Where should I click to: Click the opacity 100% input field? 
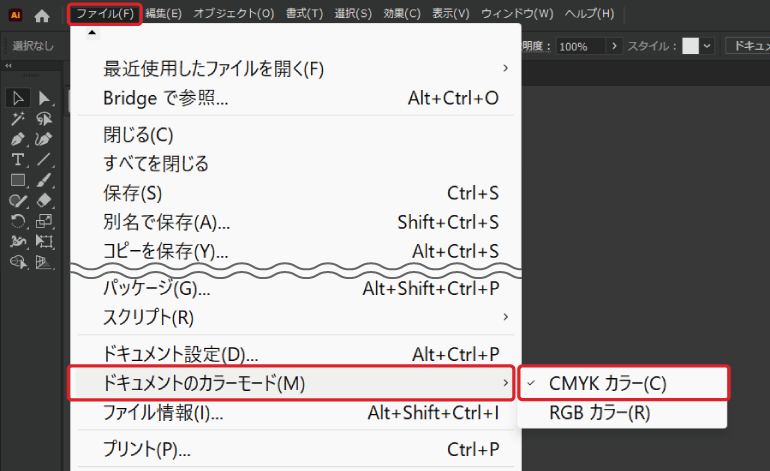click(x=581, y=46)
